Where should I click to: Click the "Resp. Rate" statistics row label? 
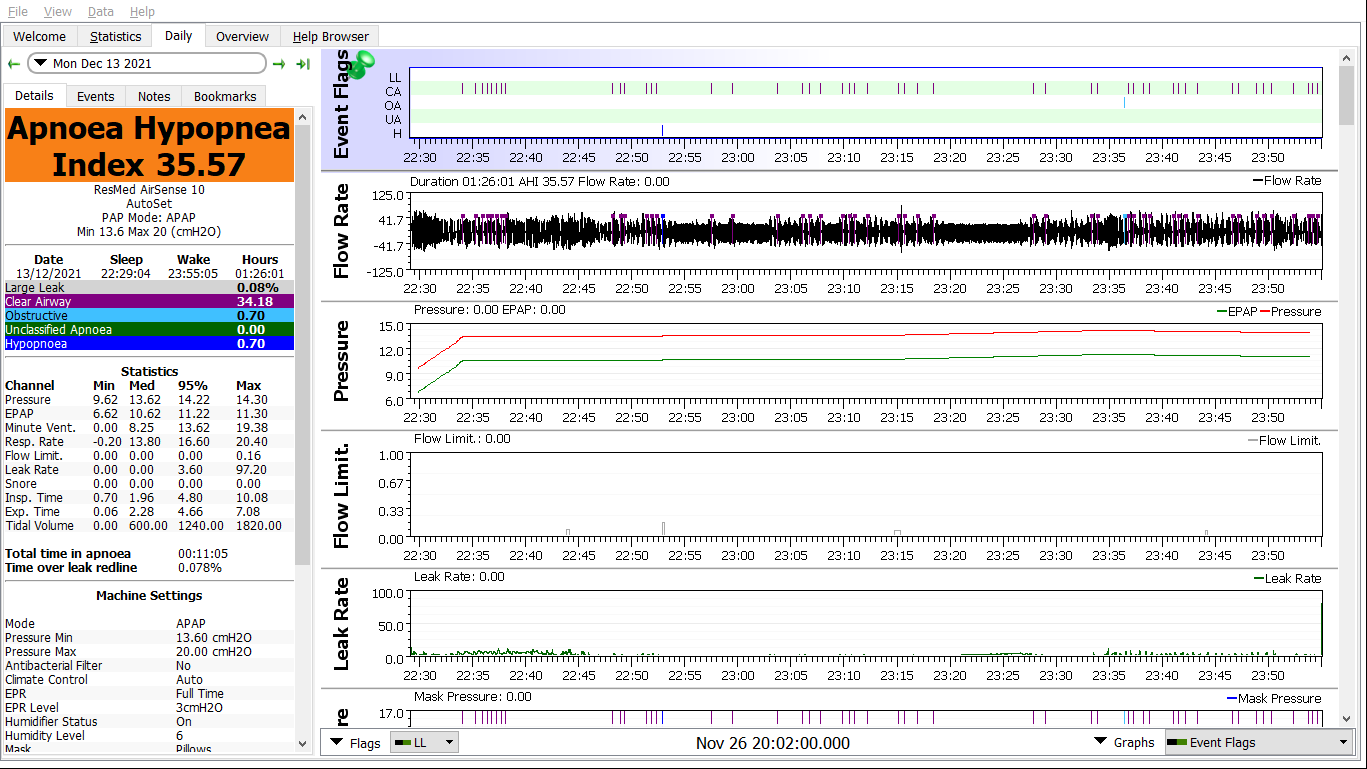[33, 441]
